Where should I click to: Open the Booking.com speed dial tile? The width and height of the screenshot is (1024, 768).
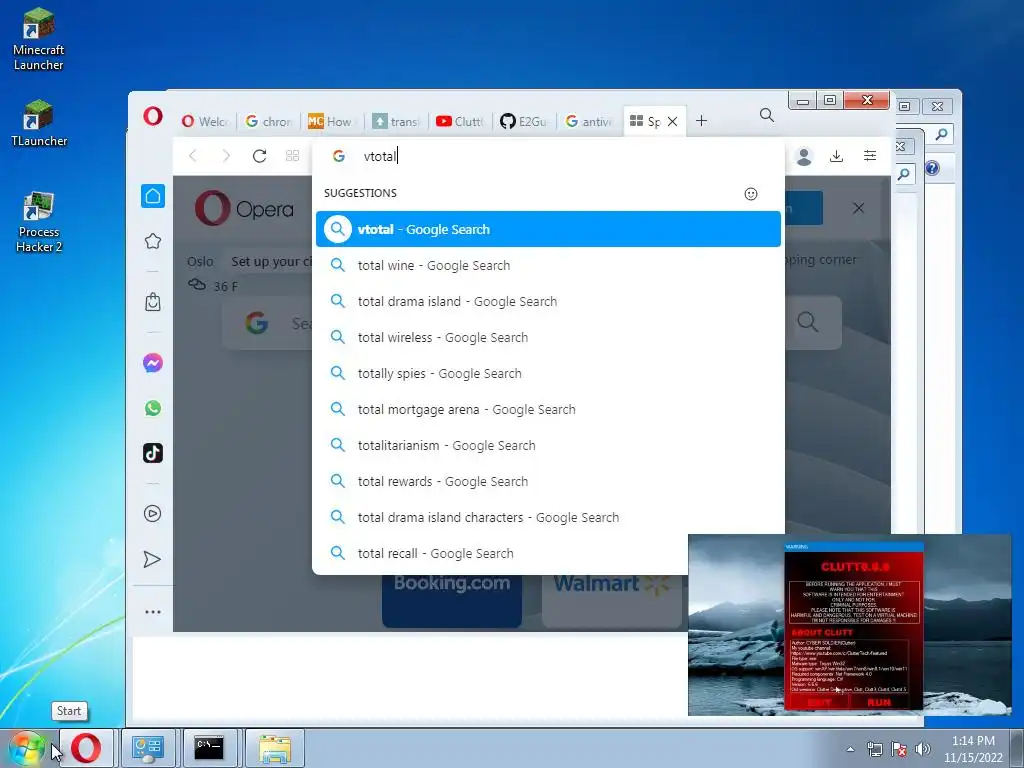452,601
